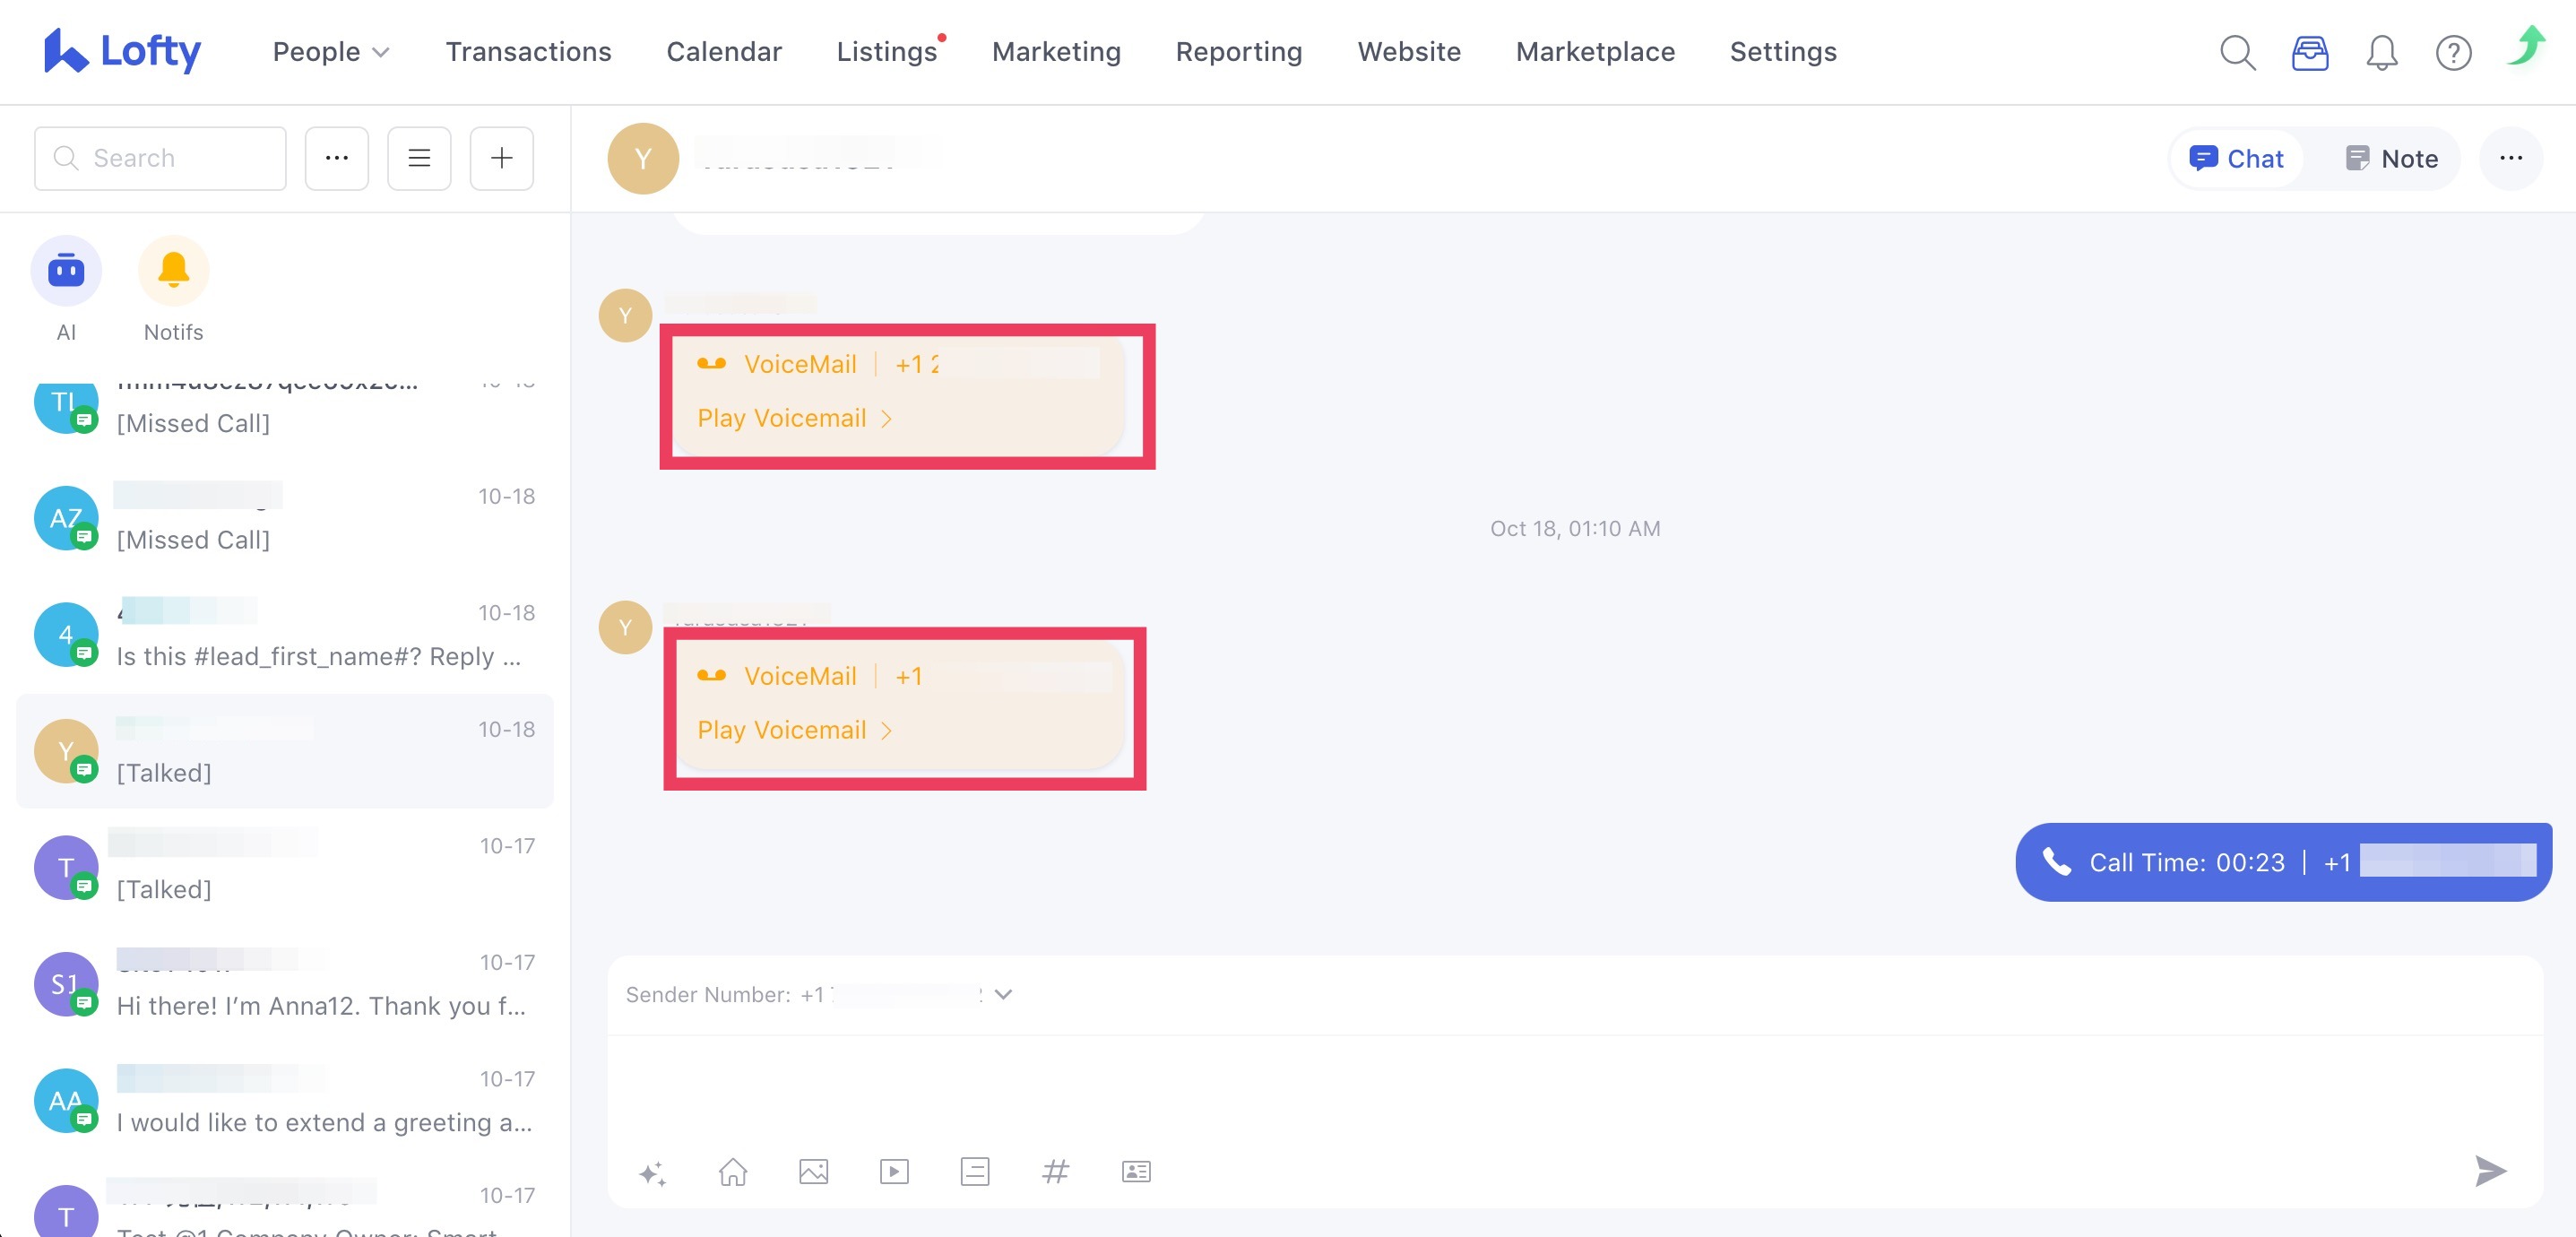The width and height of the screenshot is (2576, 1237).
Task: Play the second voicemail below Oct 18
Action: pos(794,730)
